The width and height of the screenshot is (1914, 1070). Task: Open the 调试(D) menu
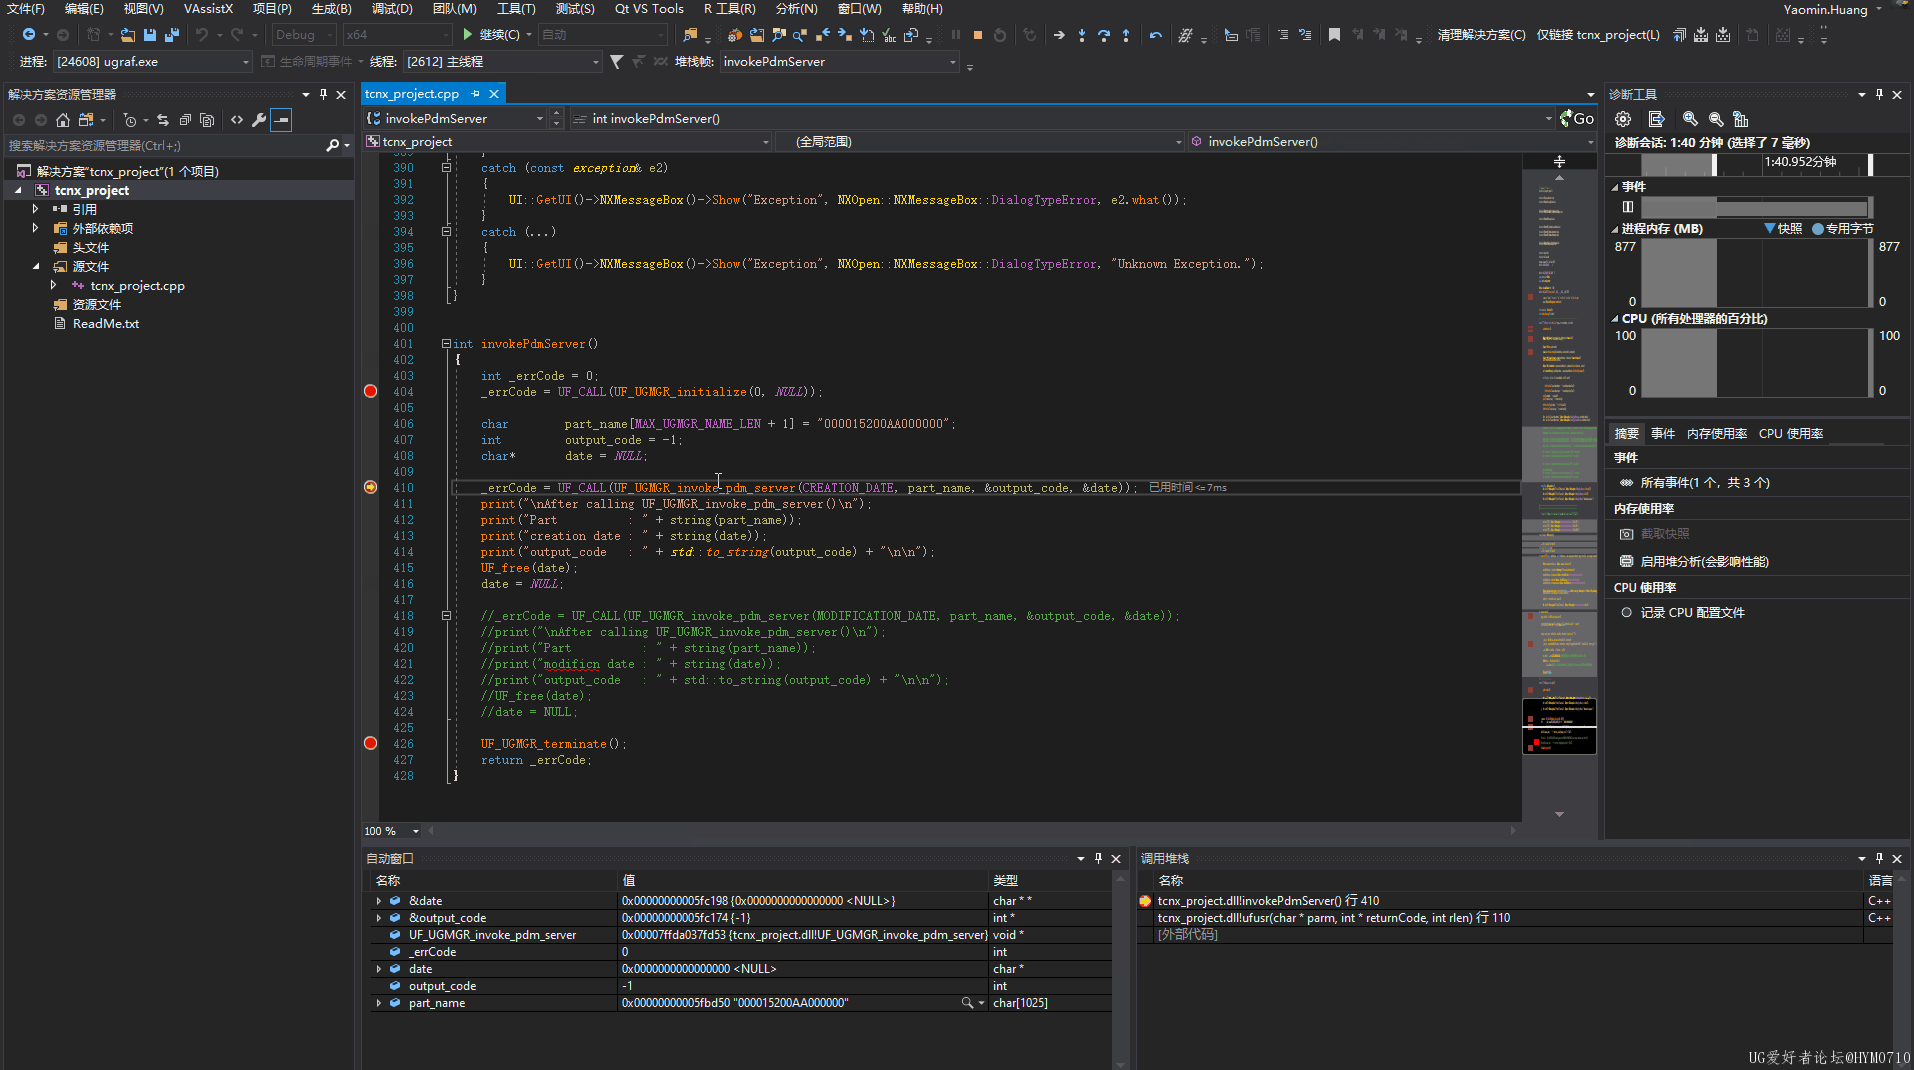(392, 9)
